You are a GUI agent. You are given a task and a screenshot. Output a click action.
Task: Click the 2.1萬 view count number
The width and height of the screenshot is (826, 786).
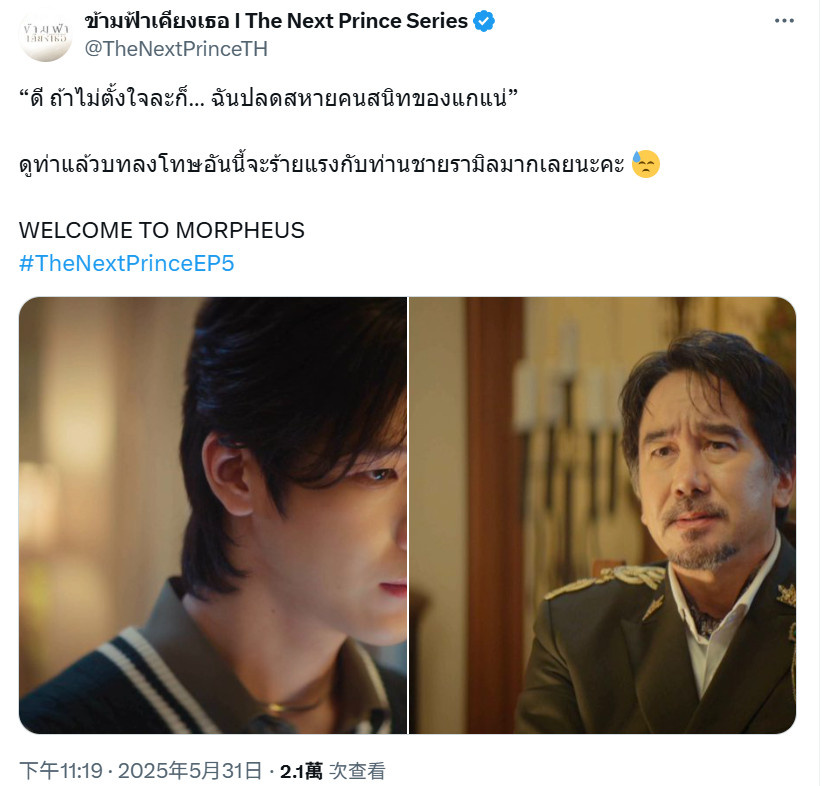301,771
